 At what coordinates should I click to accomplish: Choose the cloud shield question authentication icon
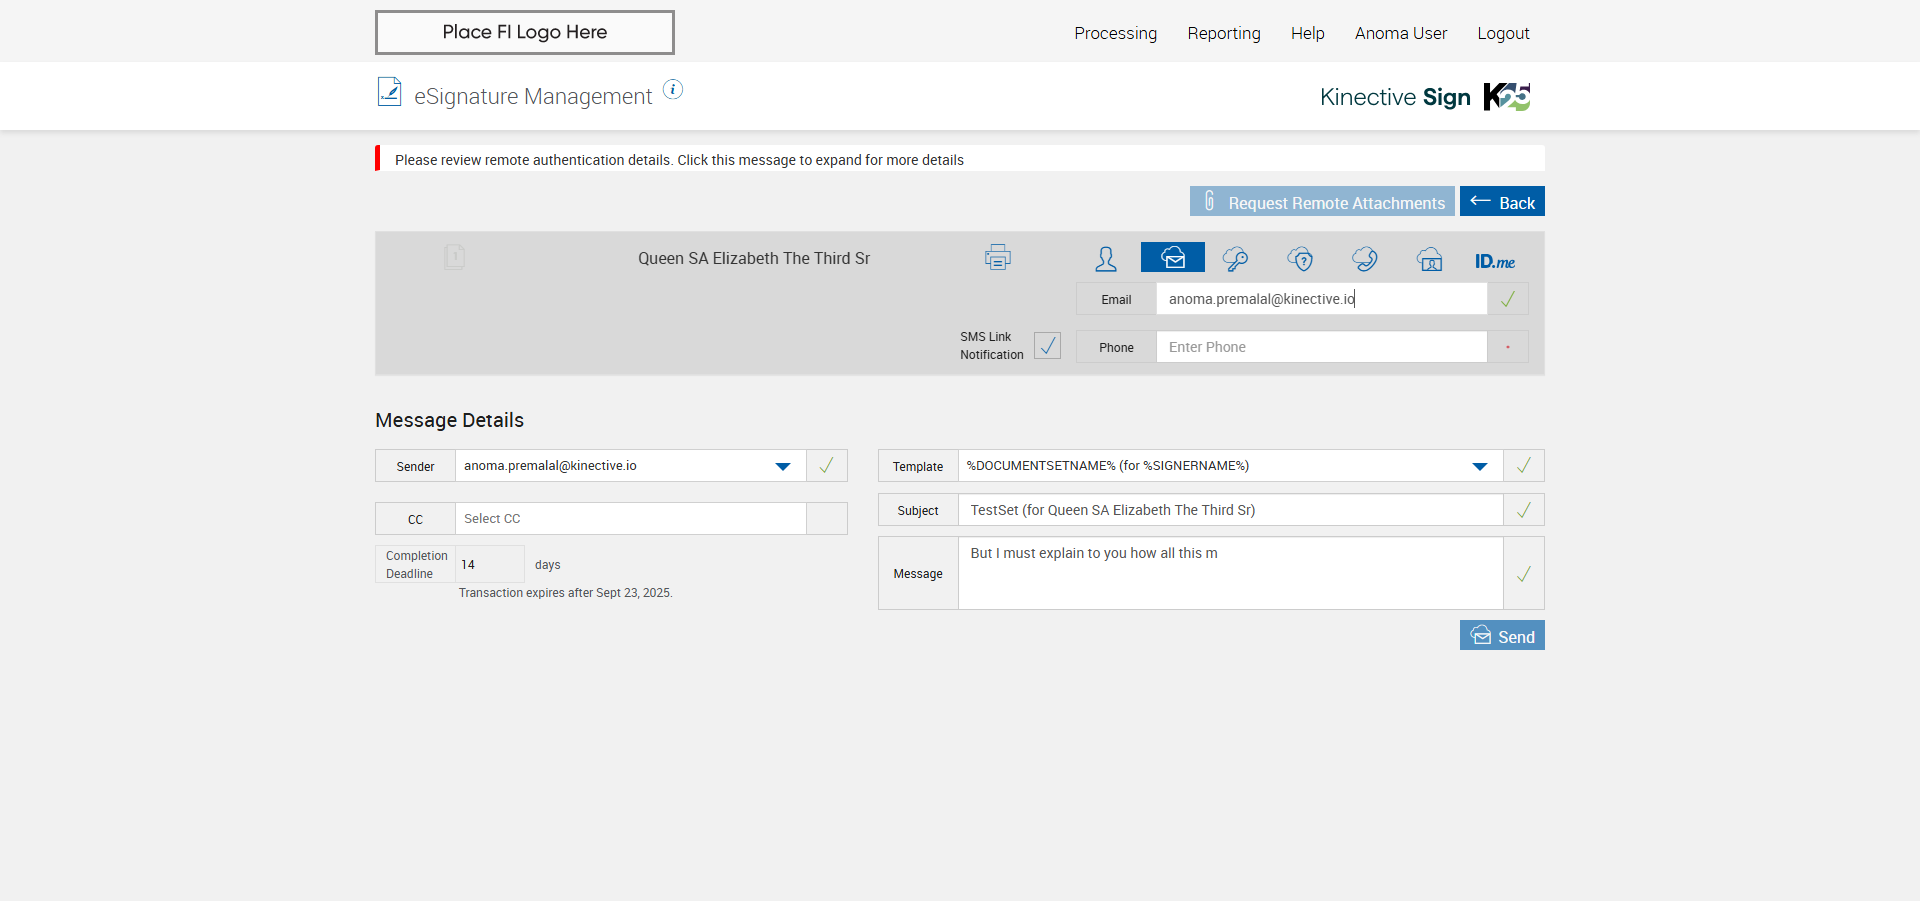1300,259
